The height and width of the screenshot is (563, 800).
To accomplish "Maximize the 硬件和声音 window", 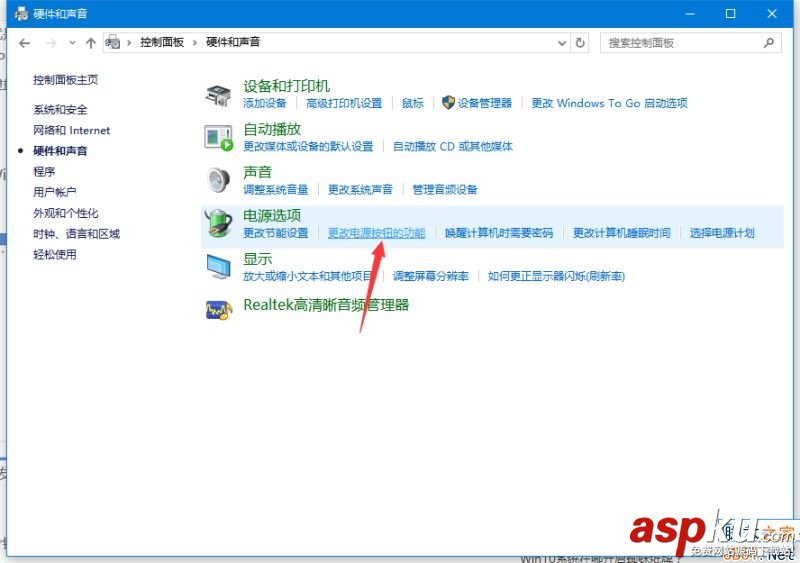I will tap(731, 14).
